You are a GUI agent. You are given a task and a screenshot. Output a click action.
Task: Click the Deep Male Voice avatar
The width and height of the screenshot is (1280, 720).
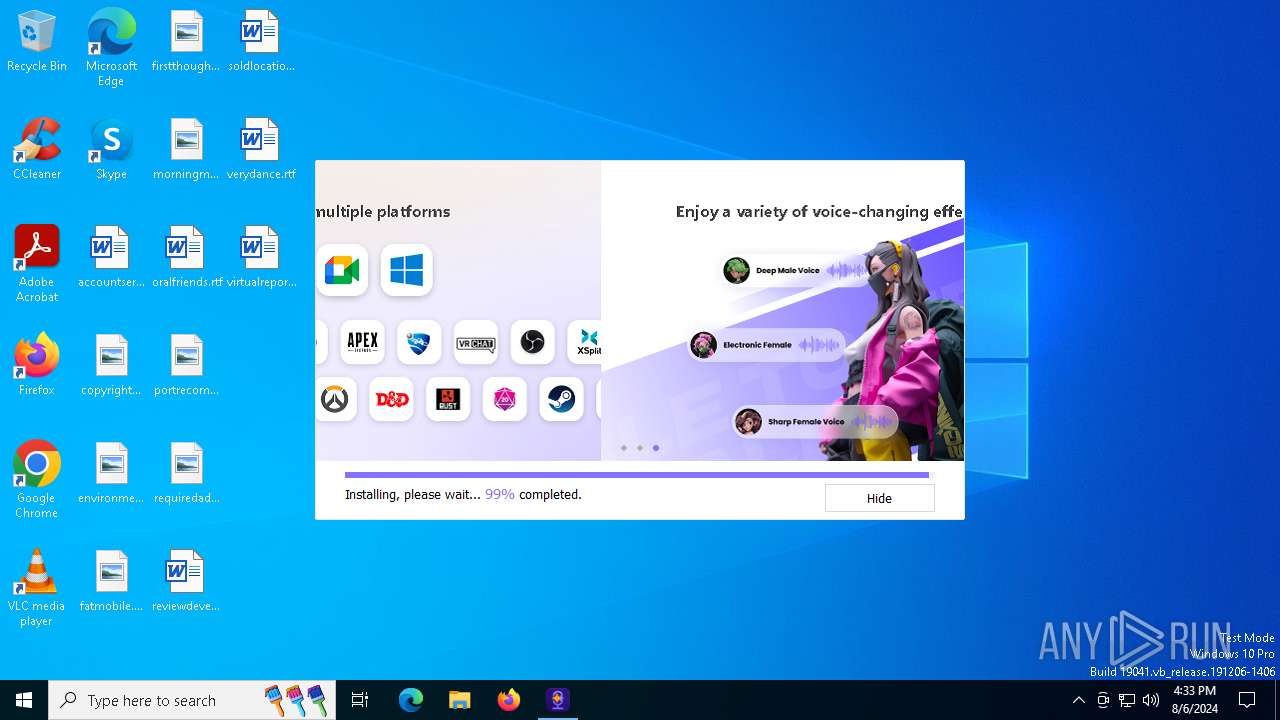[737, 270]
